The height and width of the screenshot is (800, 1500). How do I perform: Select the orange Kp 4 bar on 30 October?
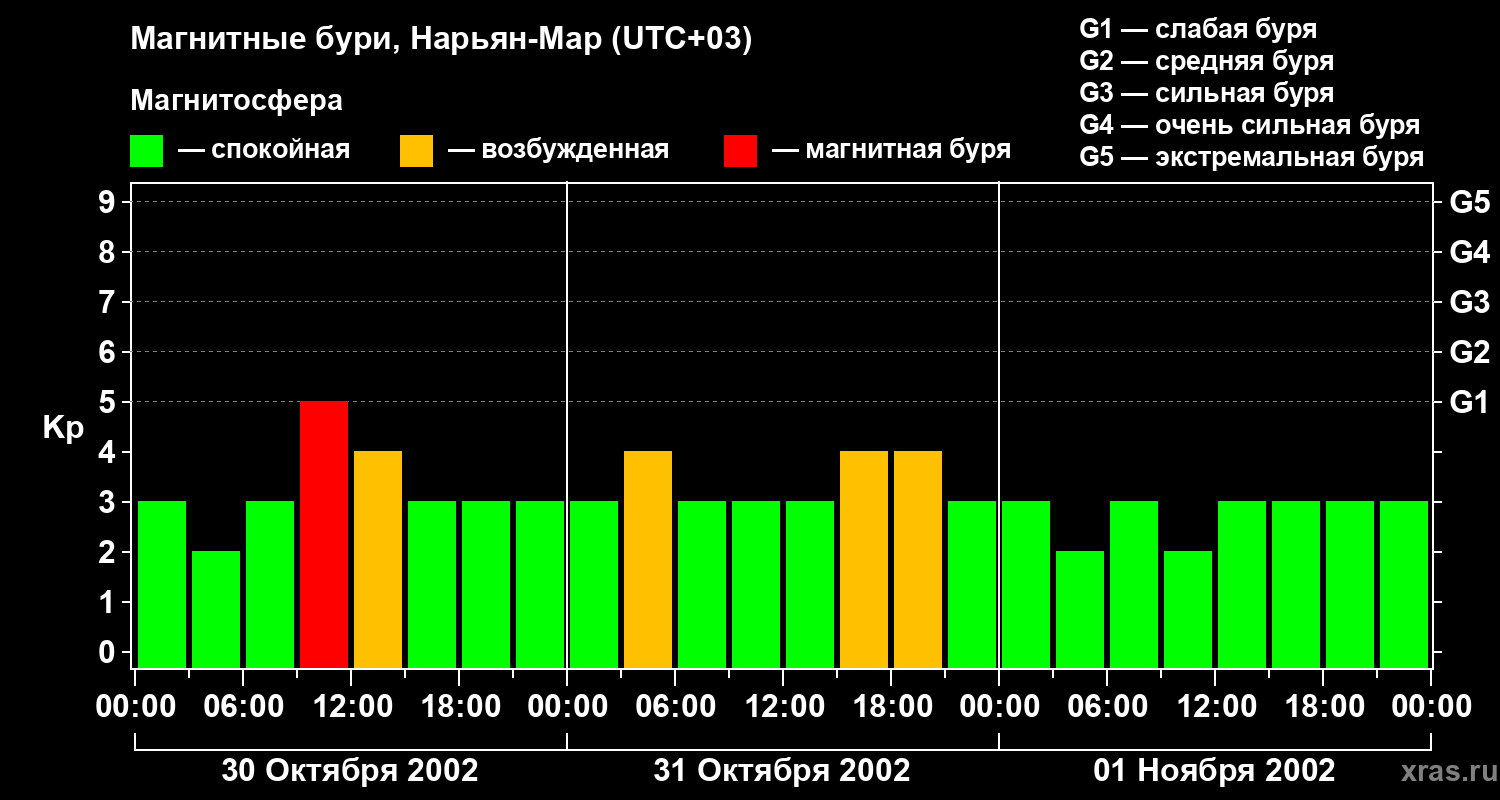378,560
